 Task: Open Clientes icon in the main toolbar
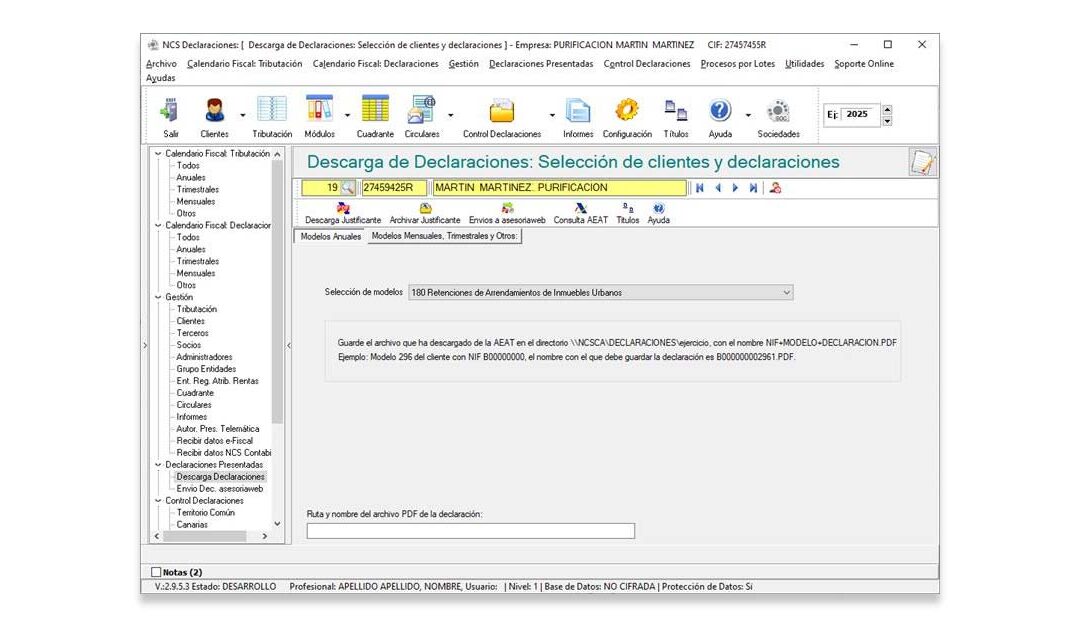214,110
